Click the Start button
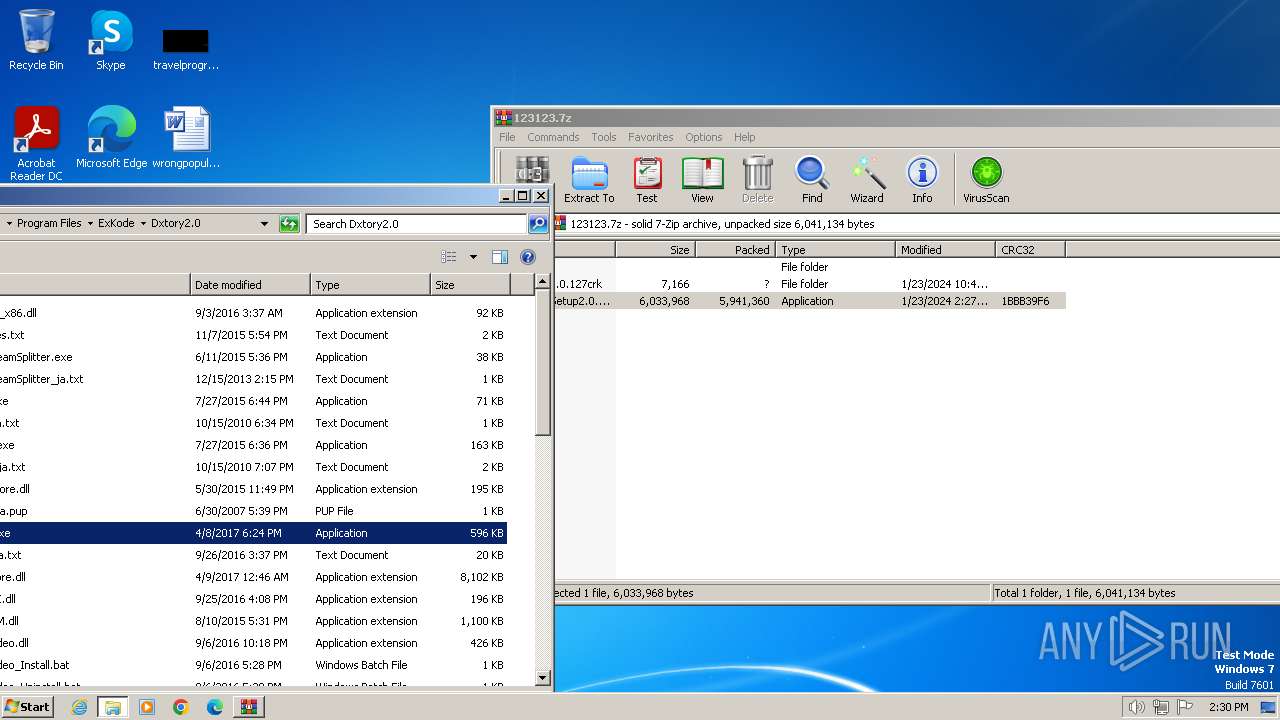 pyautogui.click(x=28, y=707)
